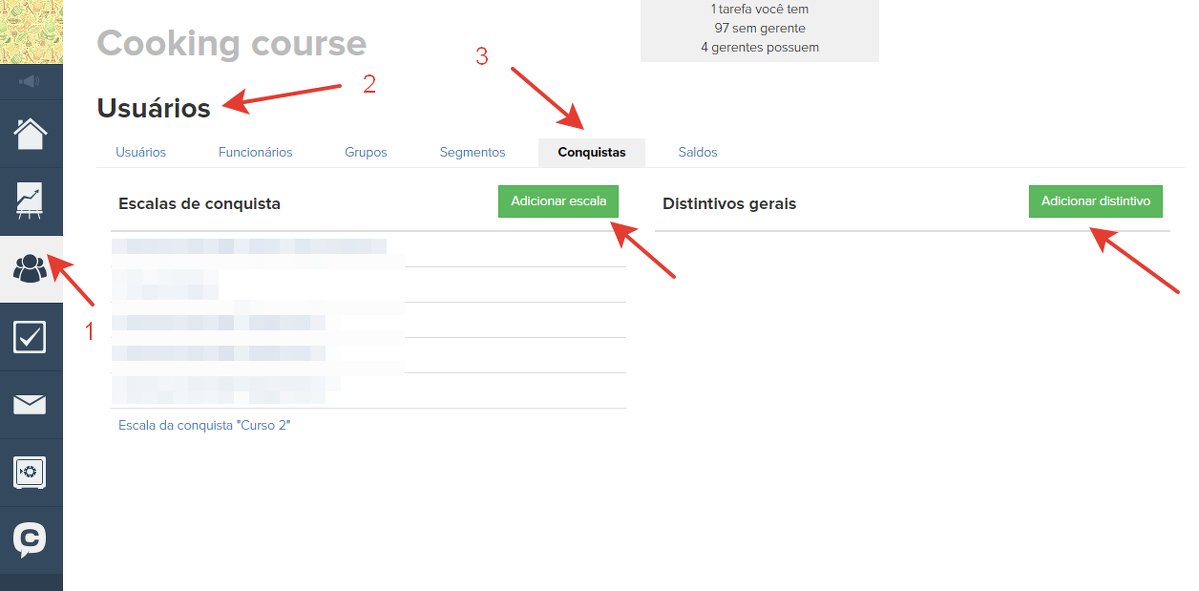The height and width of the screenshot is (591, 1199).
Task: Open the Escala da conquista "Curso 2" link
Action: point(204,425)
